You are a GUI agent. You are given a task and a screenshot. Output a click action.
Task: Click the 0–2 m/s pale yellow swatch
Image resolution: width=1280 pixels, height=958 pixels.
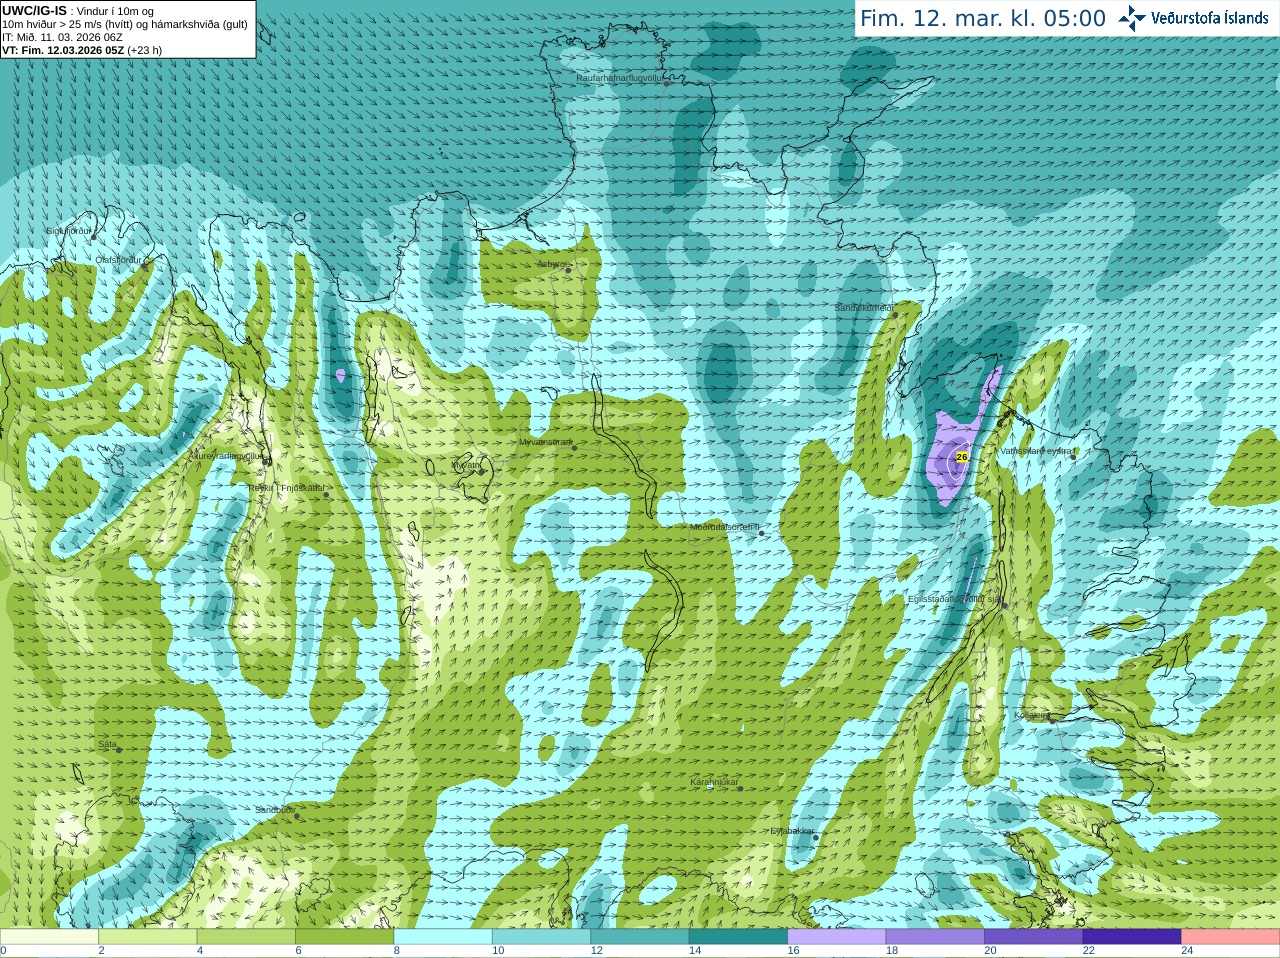tap(49, 936)
